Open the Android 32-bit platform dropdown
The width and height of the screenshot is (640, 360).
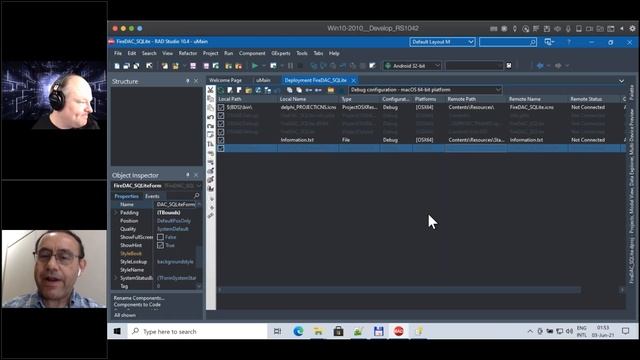click(412, 66)
